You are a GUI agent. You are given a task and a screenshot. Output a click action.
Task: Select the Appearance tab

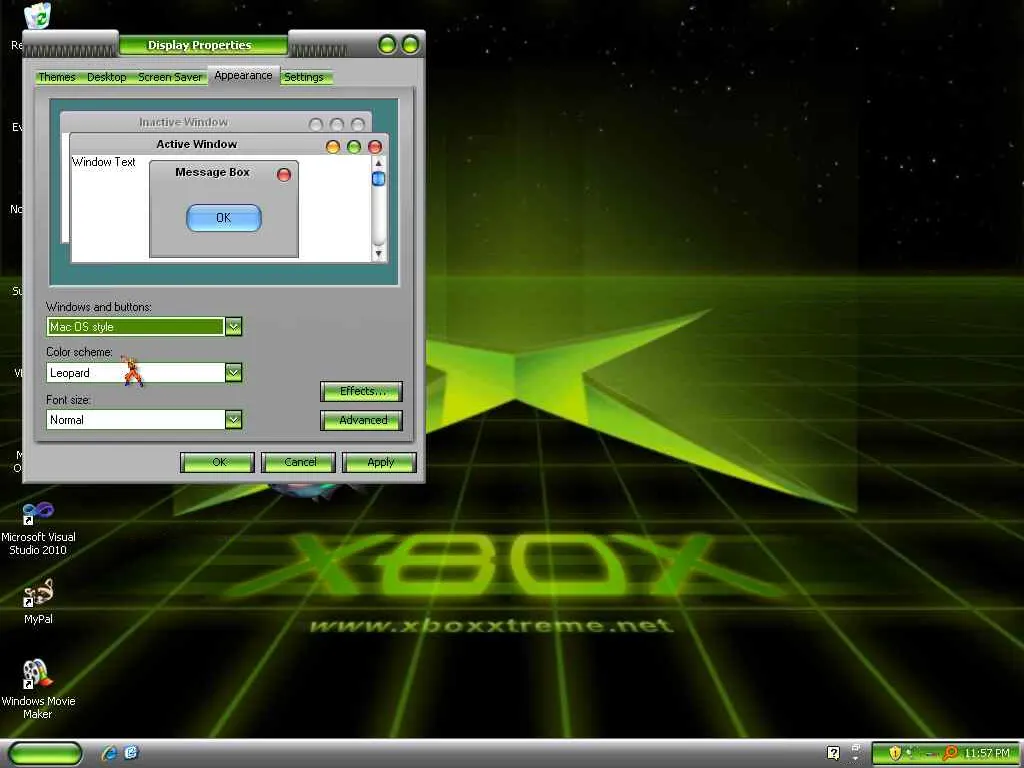[x=244, y=76]
